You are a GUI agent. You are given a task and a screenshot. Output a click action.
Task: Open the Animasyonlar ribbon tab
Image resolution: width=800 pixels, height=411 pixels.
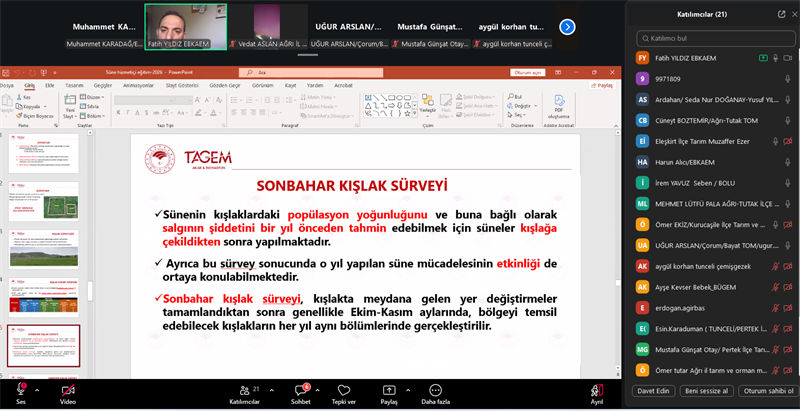pyautogui.click(x=136, y=86)
